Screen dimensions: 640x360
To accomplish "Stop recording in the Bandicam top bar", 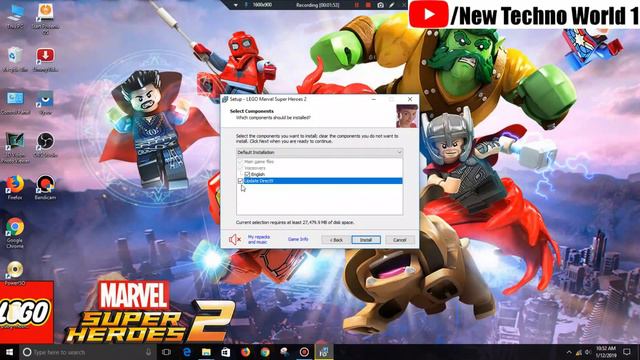I will coord(368,5).
